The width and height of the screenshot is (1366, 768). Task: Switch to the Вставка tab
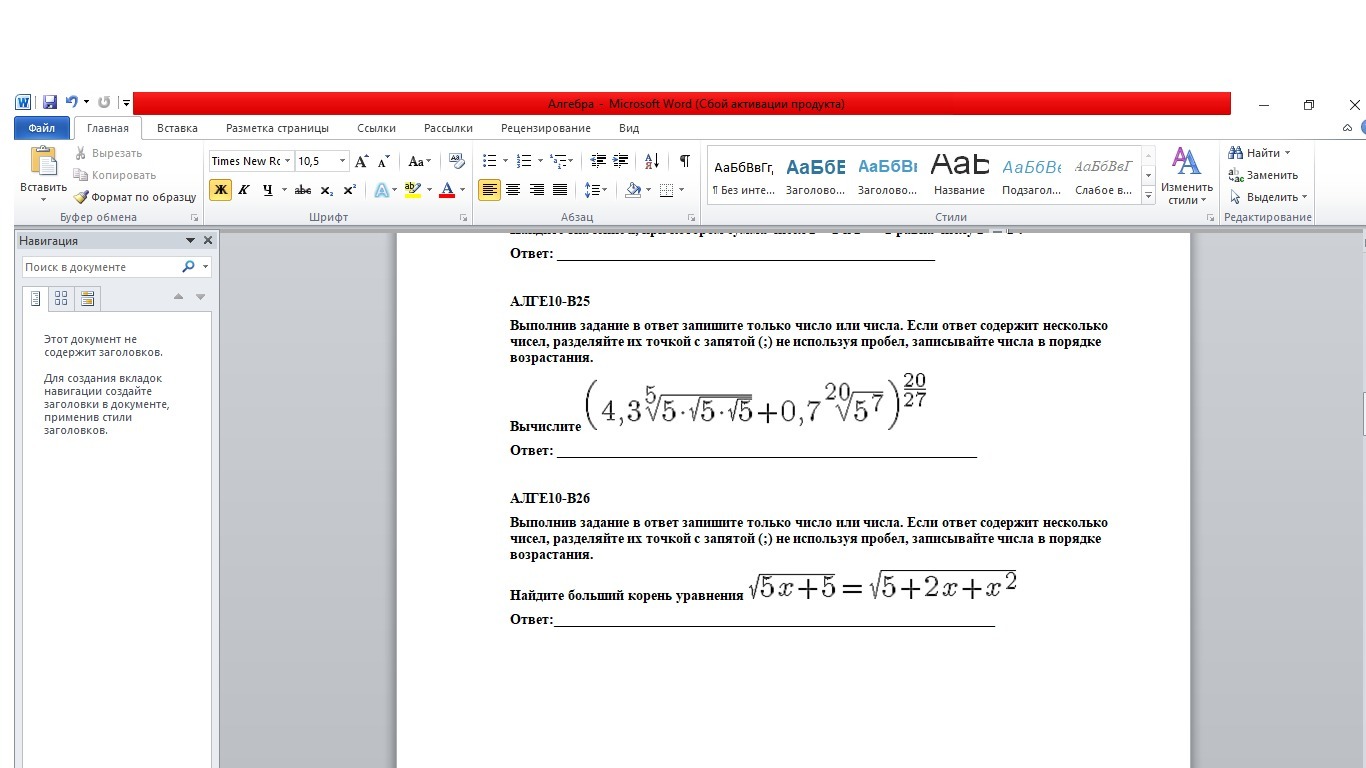(177, 128)
